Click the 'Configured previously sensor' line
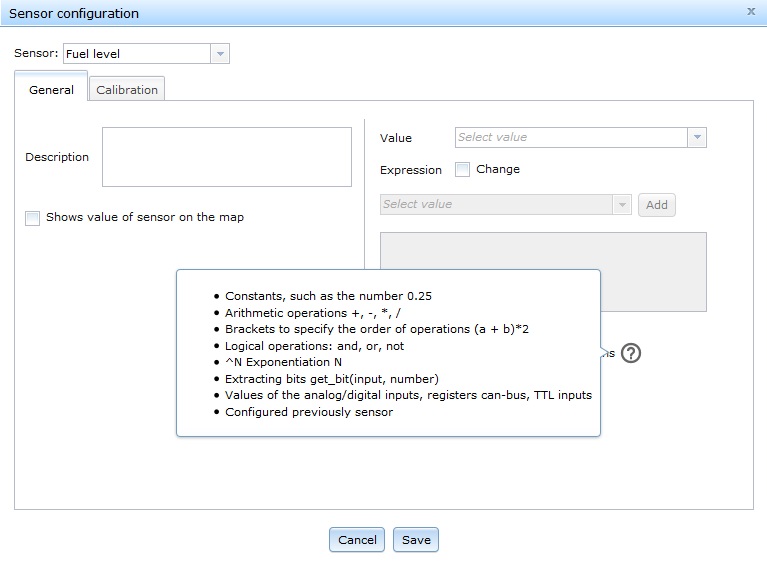767x578 pixels. (x=309, y=412)
